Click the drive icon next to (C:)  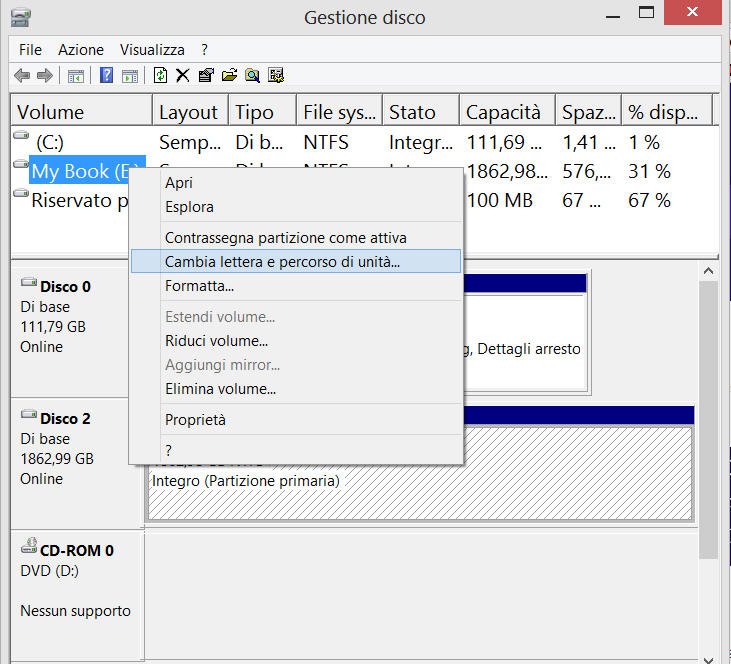pyautogui.click(x=21, y=135)
